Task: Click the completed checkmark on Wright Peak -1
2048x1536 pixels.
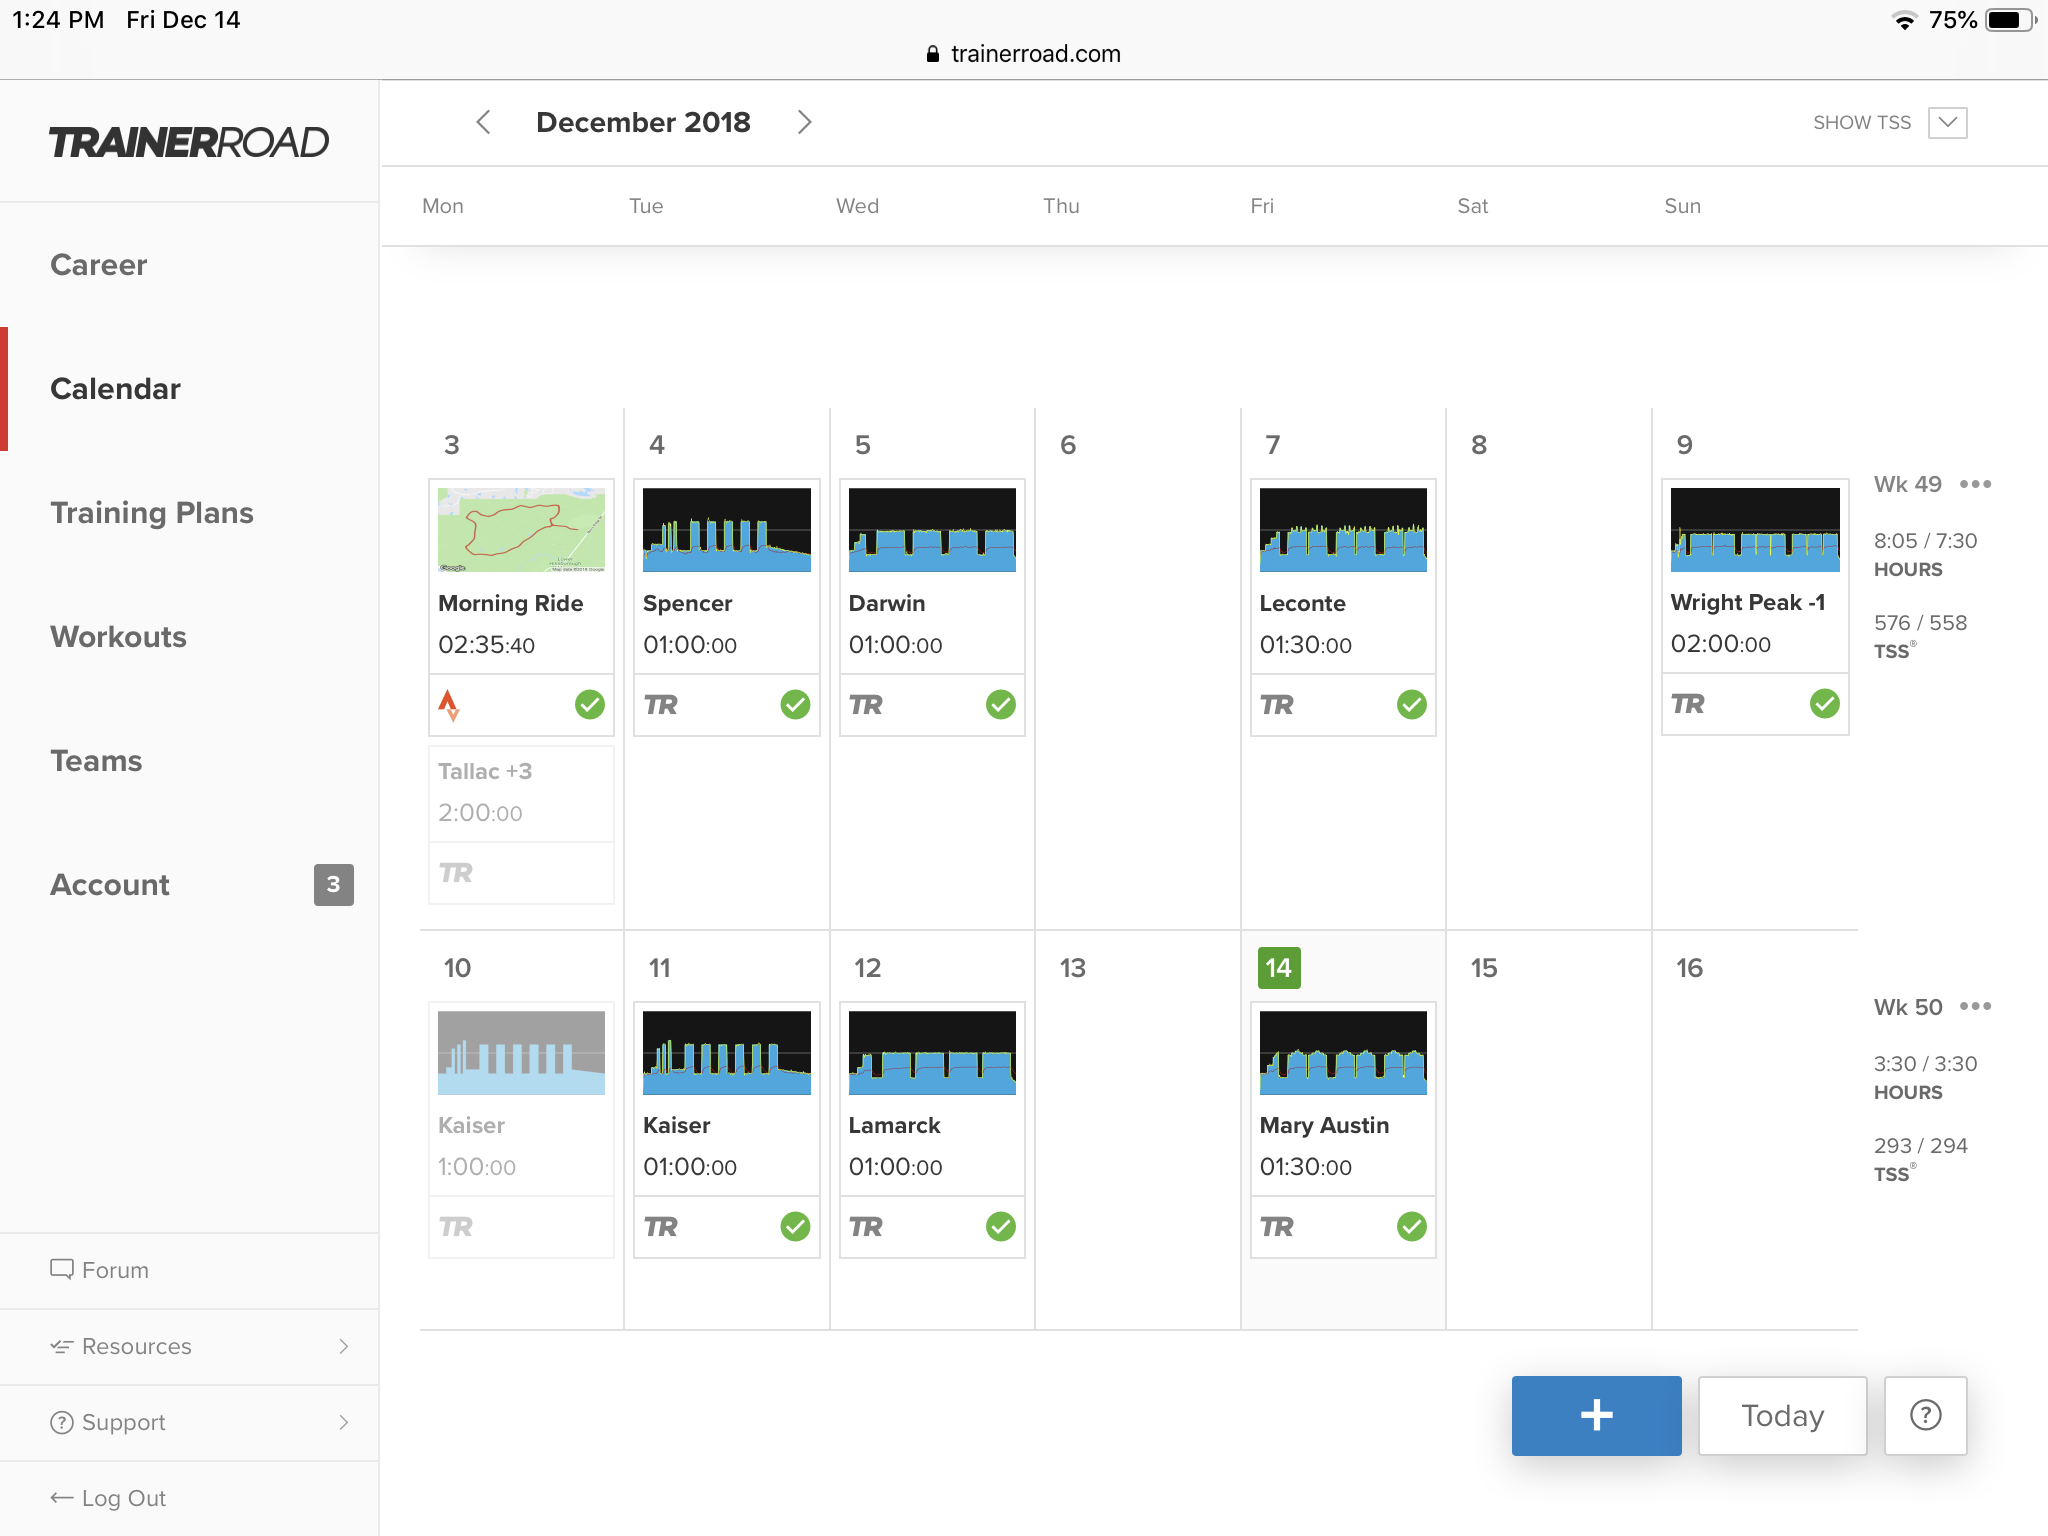Action: (1824, 704)
